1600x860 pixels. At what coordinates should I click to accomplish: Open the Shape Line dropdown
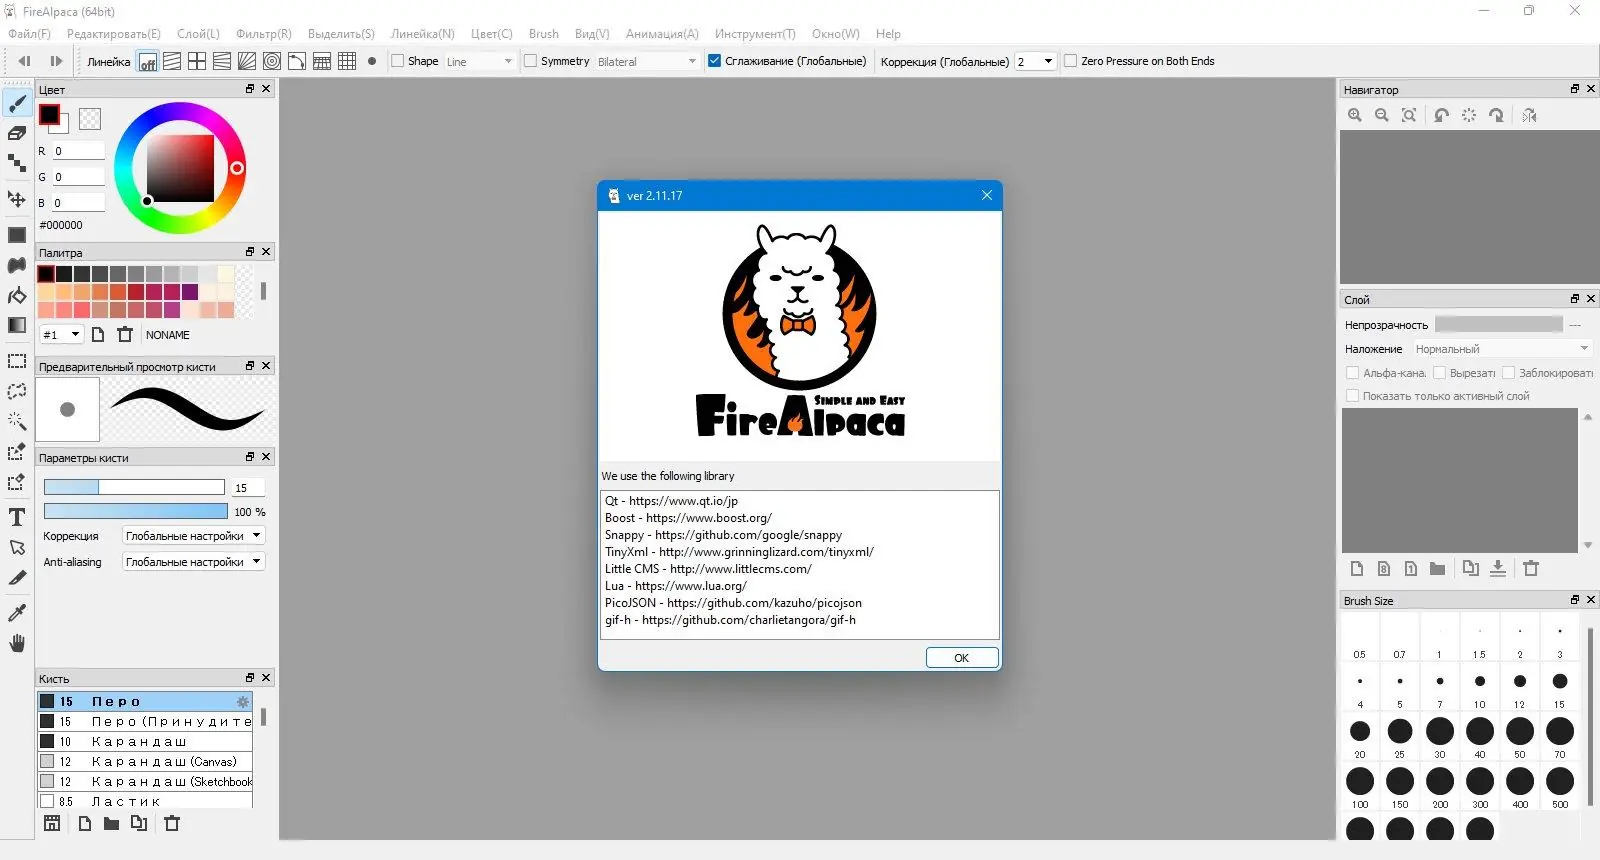pos(480,61)
